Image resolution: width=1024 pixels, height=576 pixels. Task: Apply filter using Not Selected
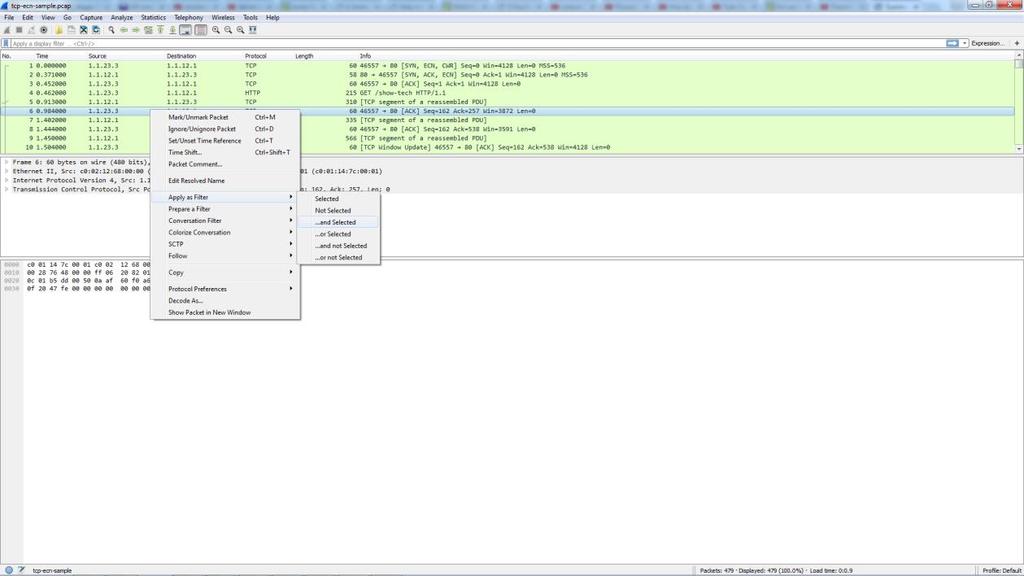[x=338, y=210]
